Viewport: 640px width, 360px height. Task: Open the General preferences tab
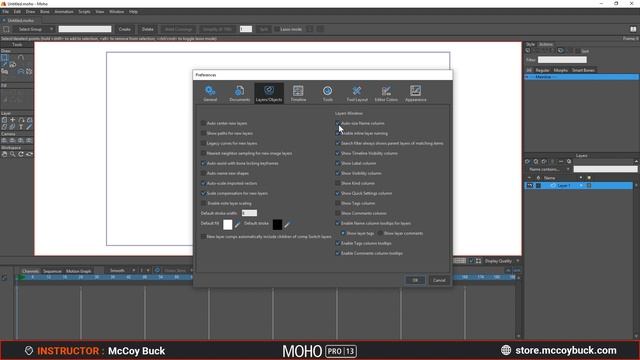click(x=210, y=93)
